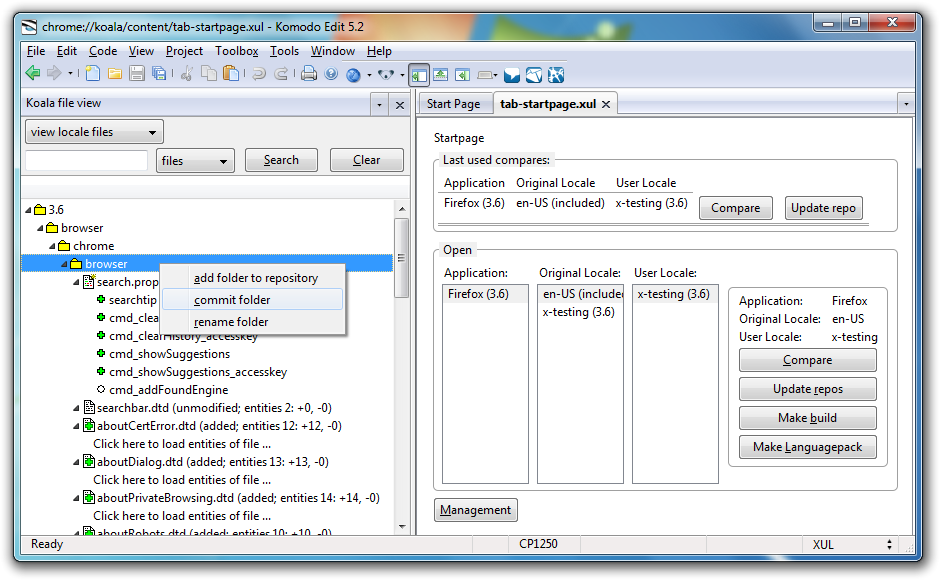940x581 pixels.
Task: Close the Koala file view panel
Action: [x=400, y=106]
